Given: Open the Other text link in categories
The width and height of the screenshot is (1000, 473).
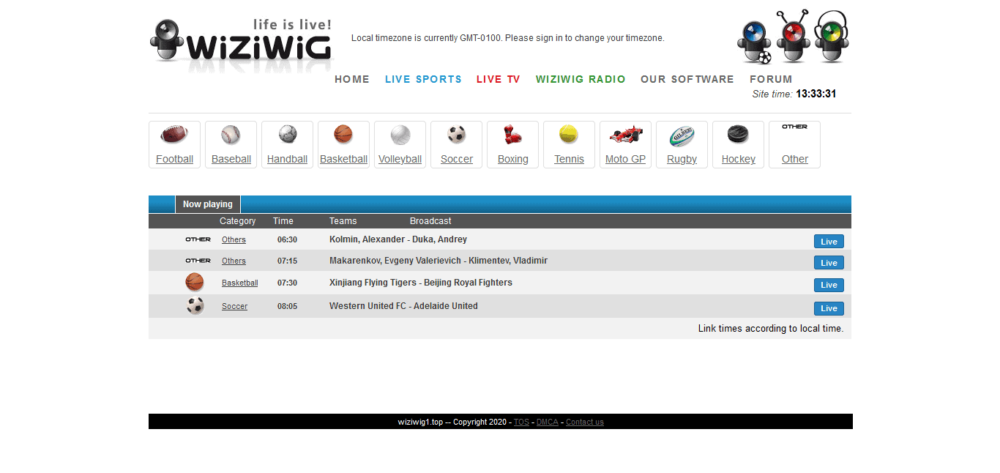Looking at the screenshot, I should tap(795, 159).
